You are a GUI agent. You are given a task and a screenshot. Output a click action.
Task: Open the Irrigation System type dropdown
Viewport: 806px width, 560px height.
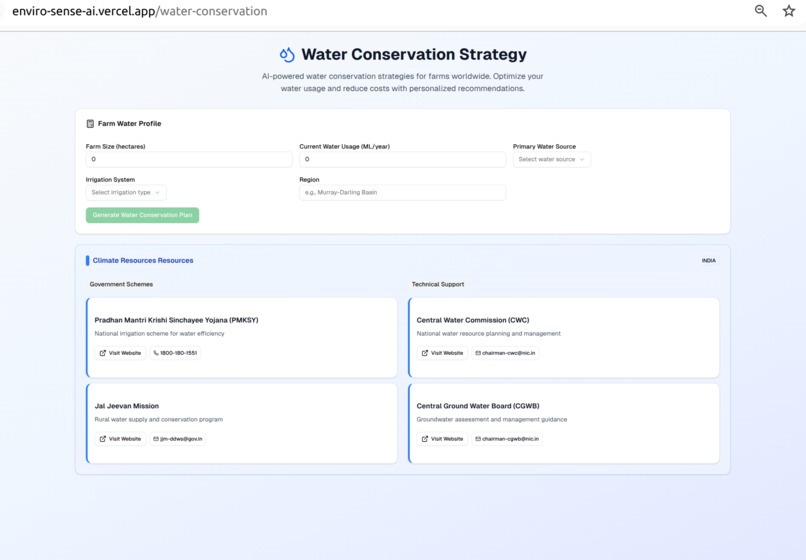click(126, 192)
